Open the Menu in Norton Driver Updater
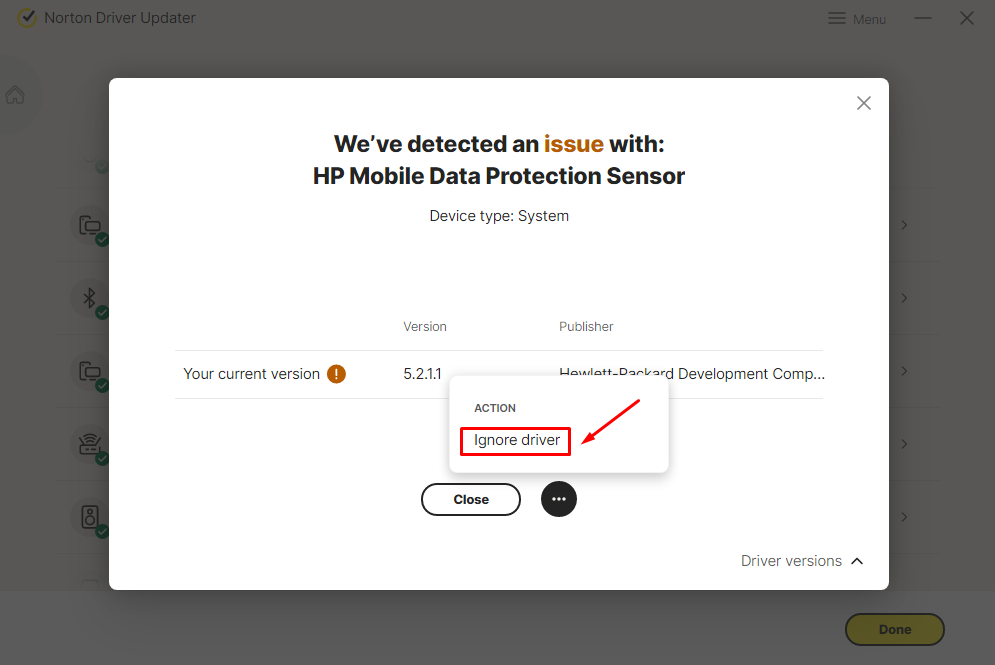The width and height of the screenshot is (995, 665). tap(857, 19)
